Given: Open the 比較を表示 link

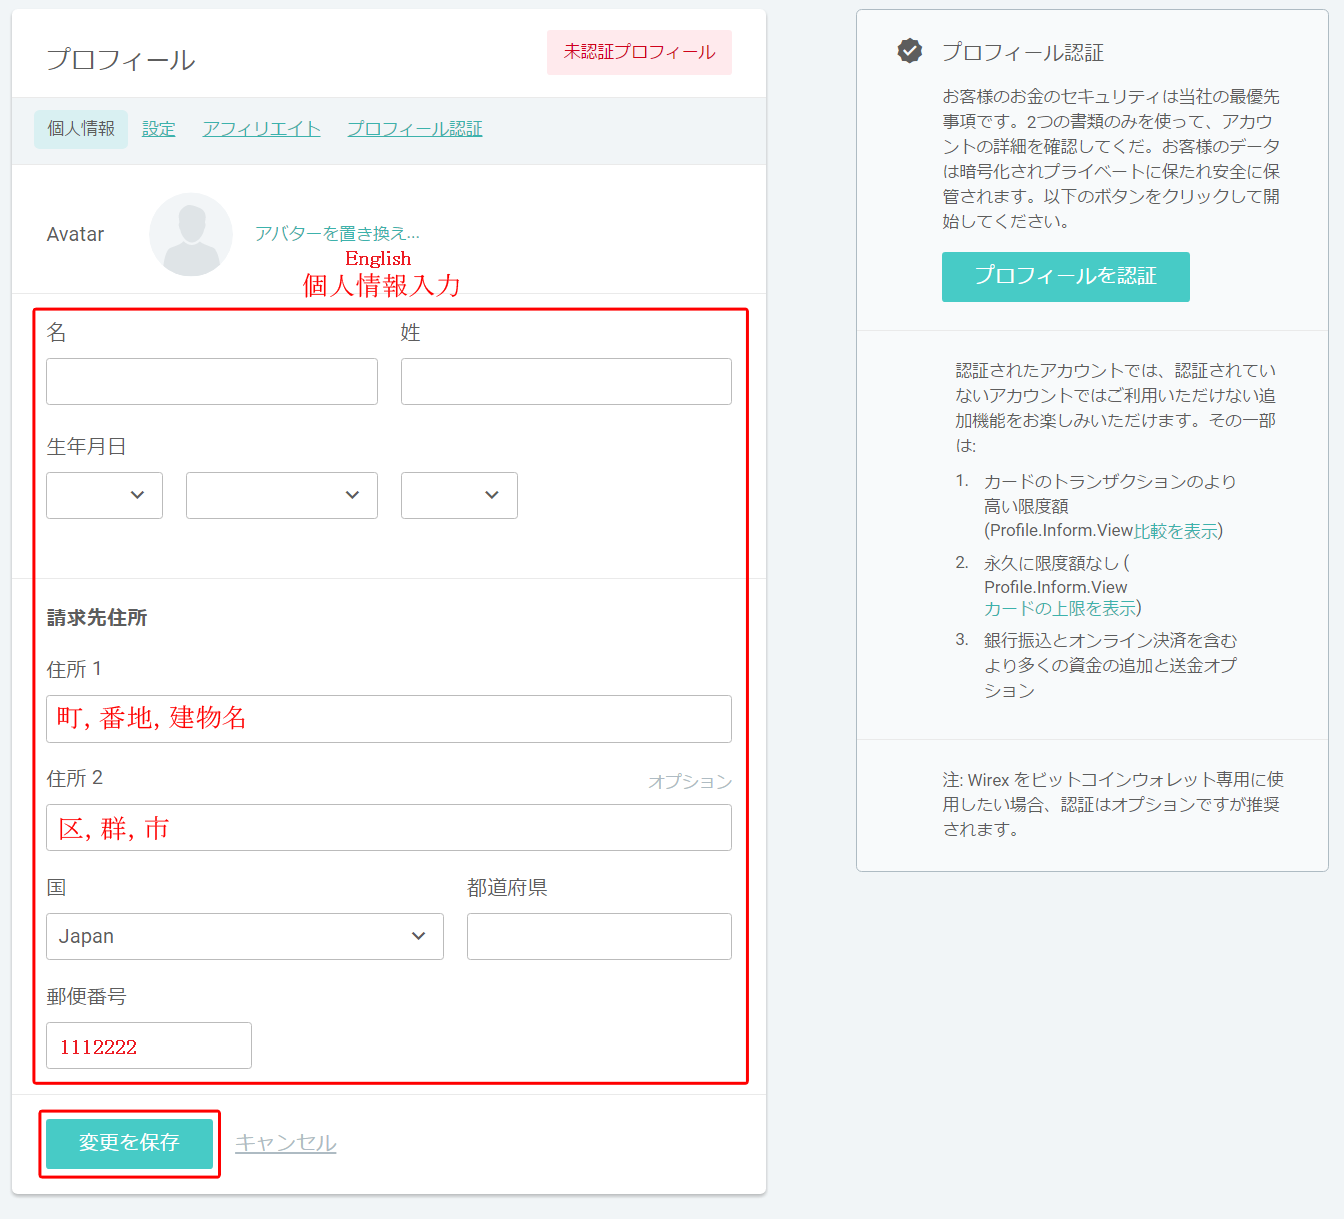Looking at the screenshot, I should point(1175,531).
